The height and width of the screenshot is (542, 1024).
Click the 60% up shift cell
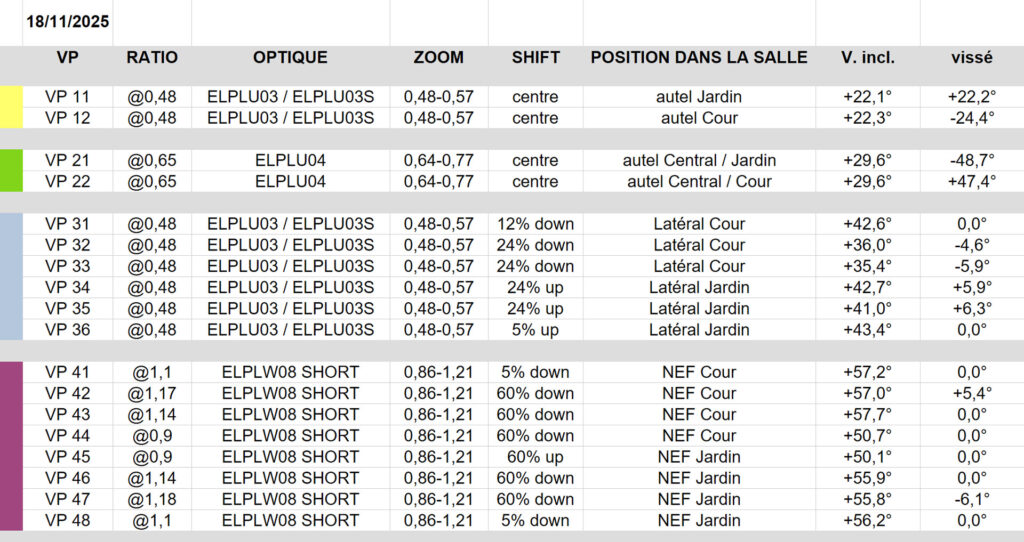pyautogui.click(x=535, y=457)
